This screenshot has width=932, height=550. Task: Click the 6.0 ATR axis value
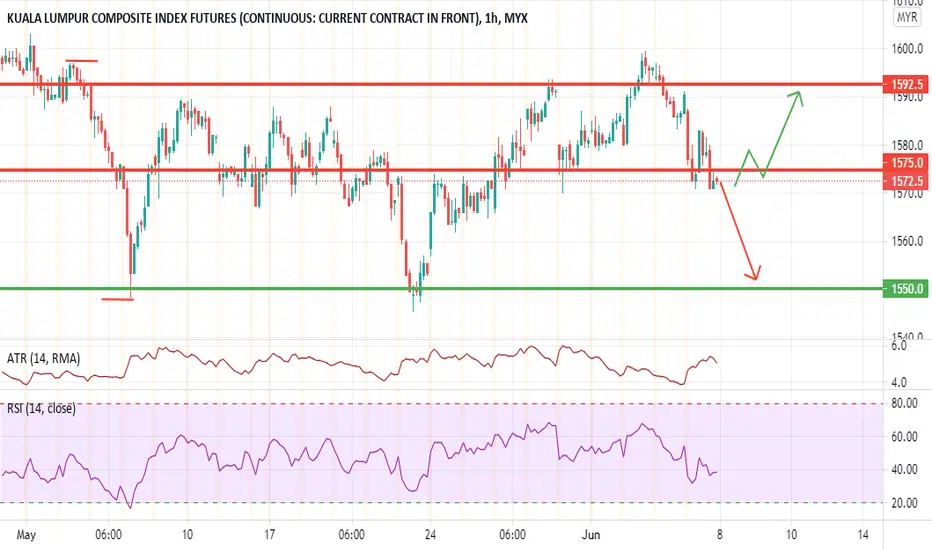(x=899, y=346)
